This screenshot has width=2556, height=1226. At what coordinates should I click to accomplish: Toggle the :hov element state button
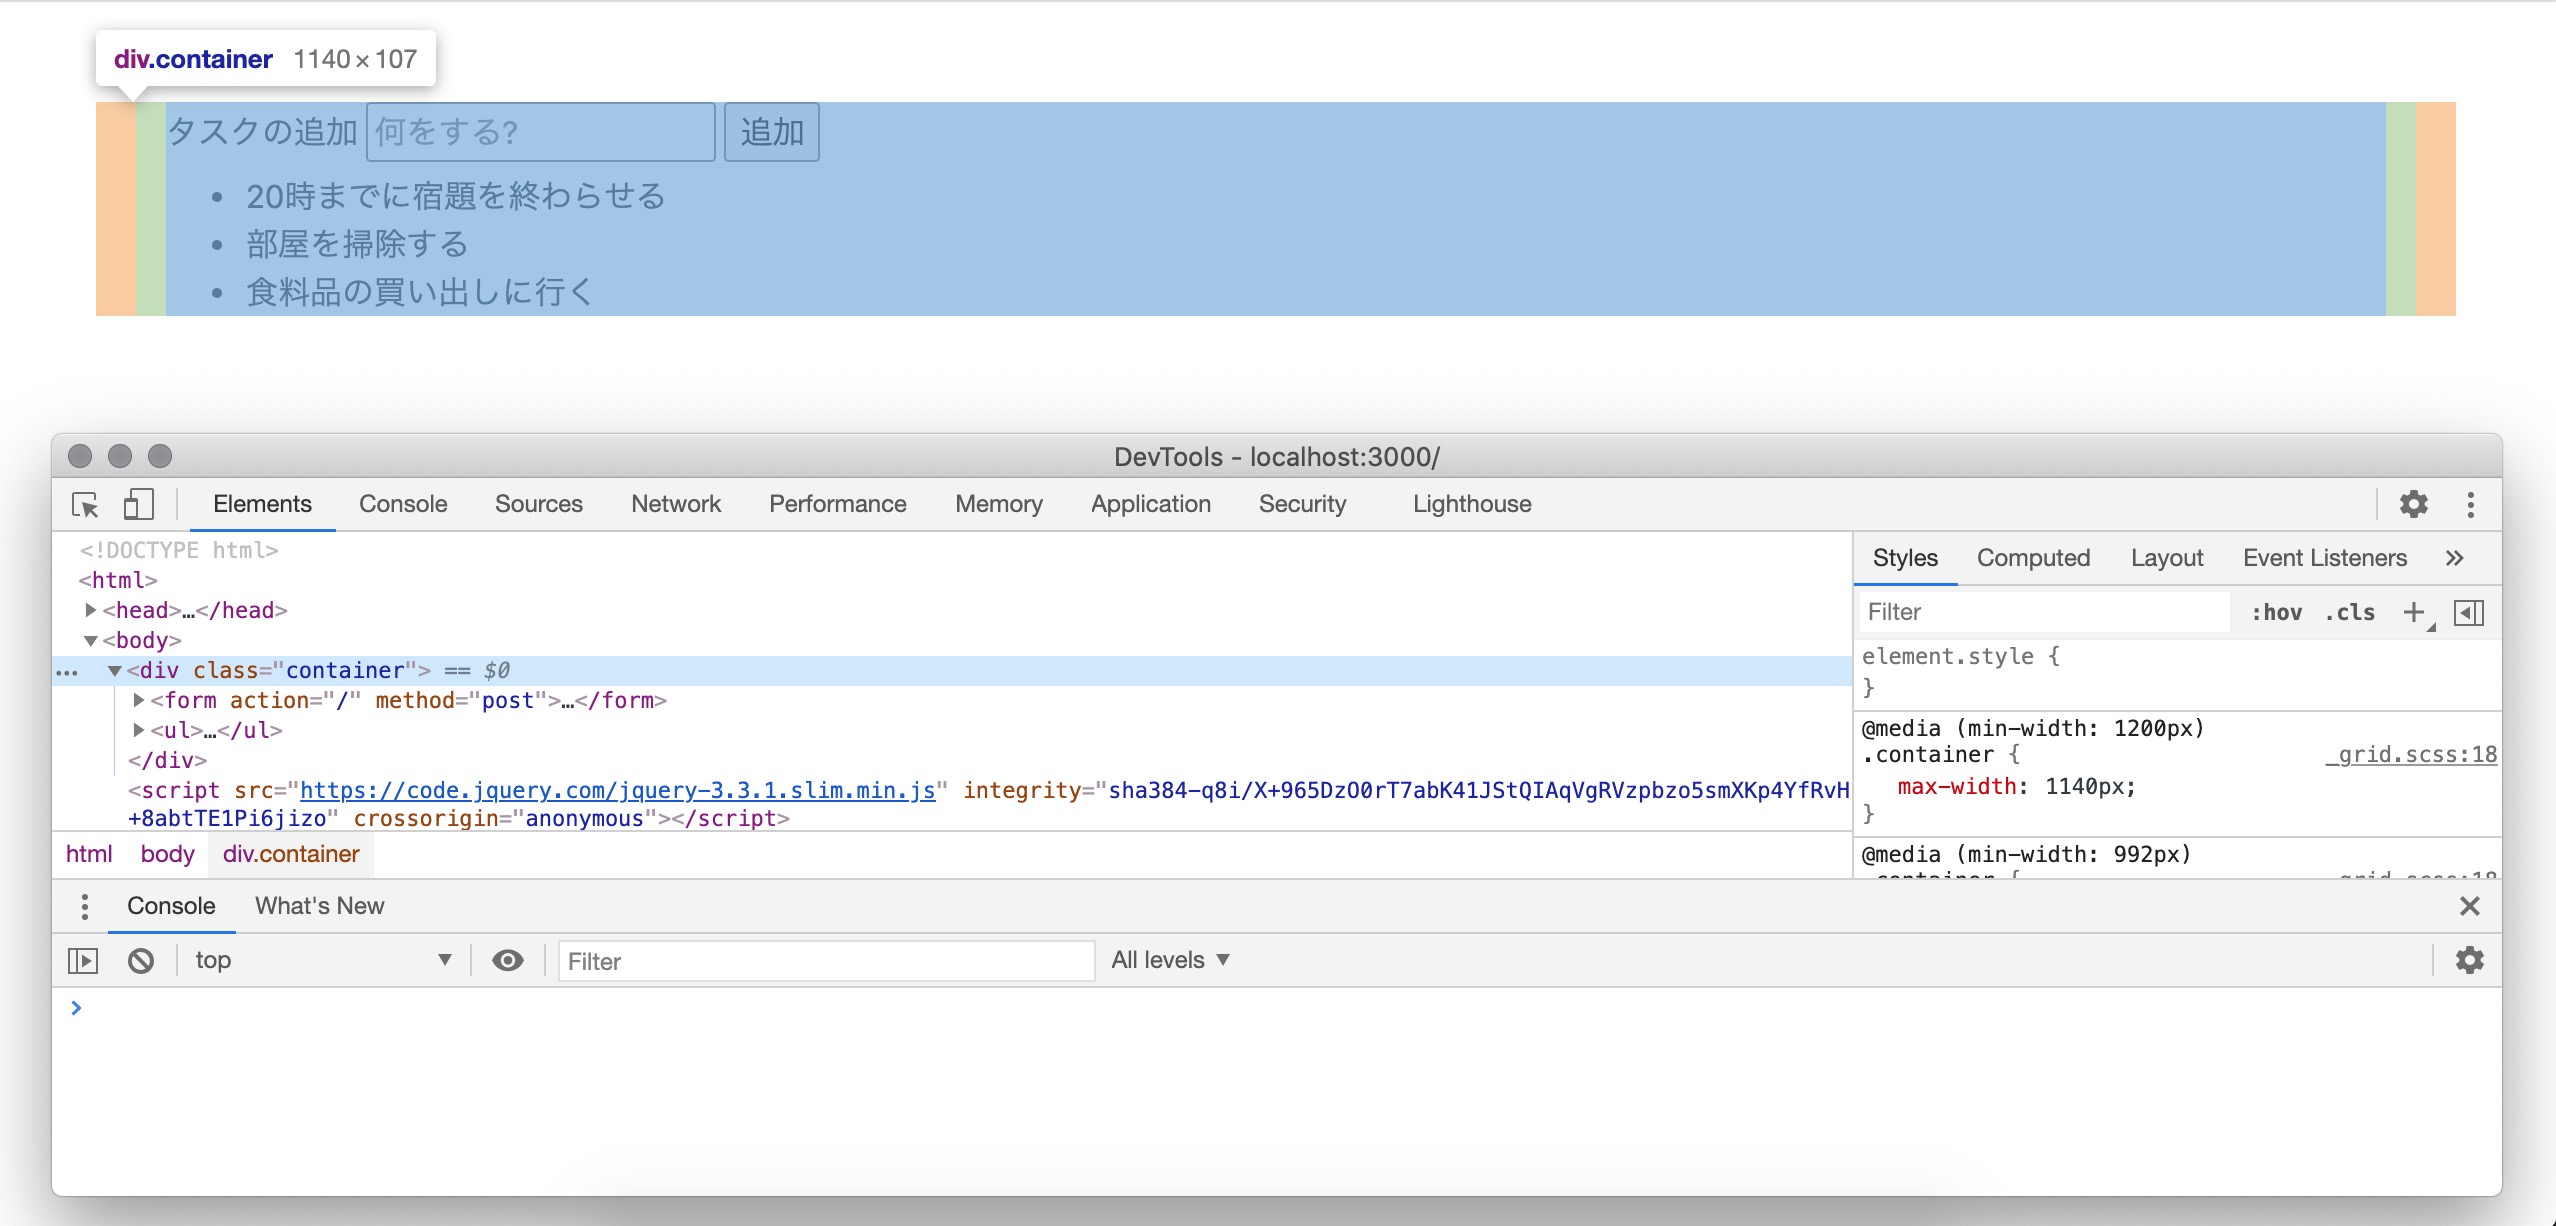click(x=2276, y=612)
